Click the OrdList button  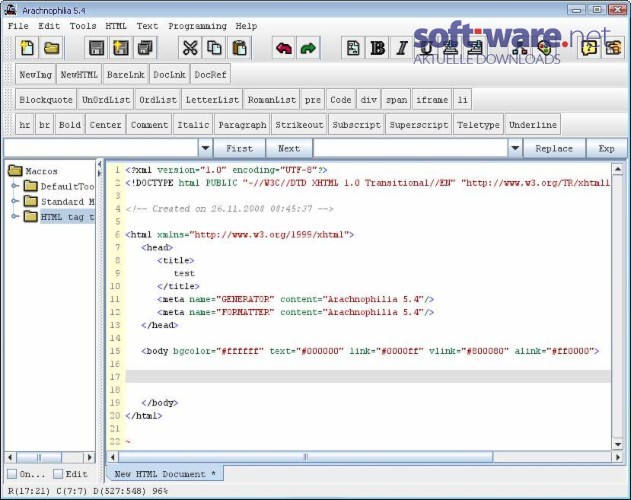coord(158,99)
